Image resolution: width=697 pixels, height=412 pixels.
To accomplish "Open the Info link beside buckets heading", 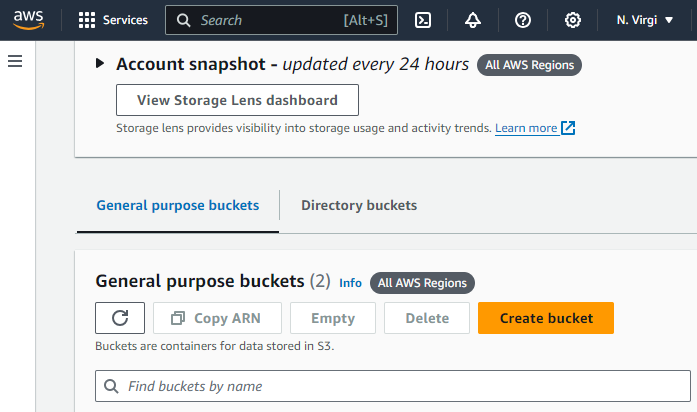I will (x=350, y=283).
